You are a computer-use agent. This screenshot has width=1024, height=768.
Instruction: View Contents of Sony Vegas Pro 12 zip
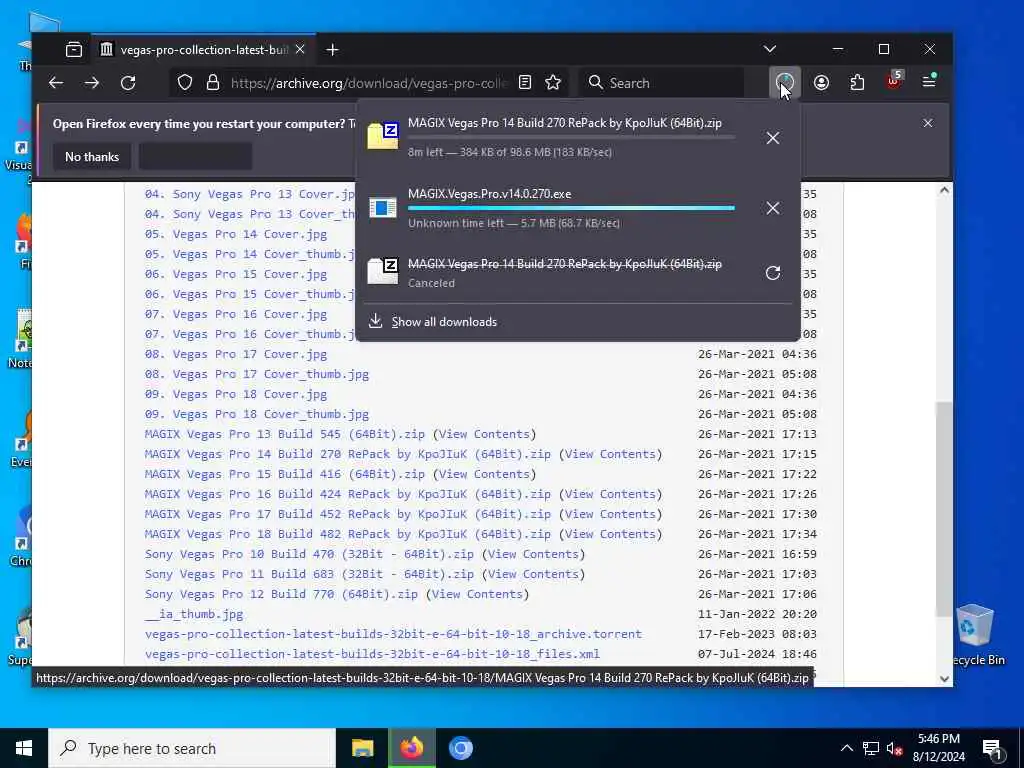click(x=477, y=594)
